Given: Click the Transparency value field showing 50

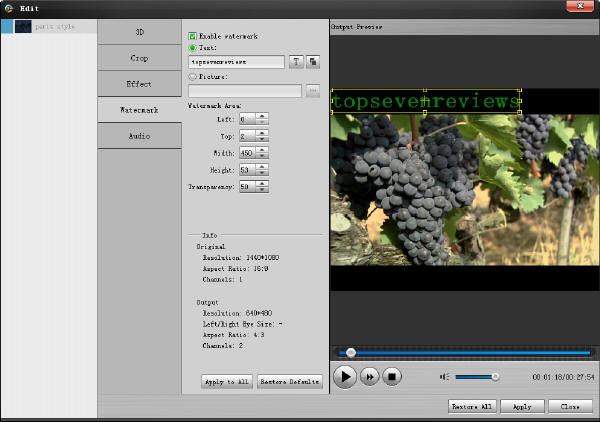Looking at the screenshot, I should (x=248, y=186).
